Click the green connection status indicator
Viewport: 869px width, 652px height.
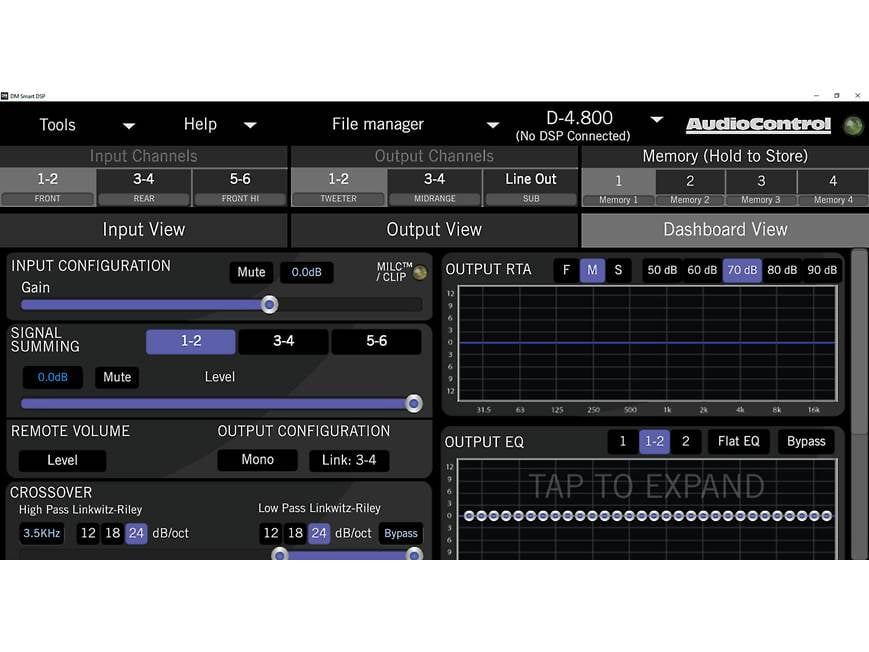click(x=852, y=126)
